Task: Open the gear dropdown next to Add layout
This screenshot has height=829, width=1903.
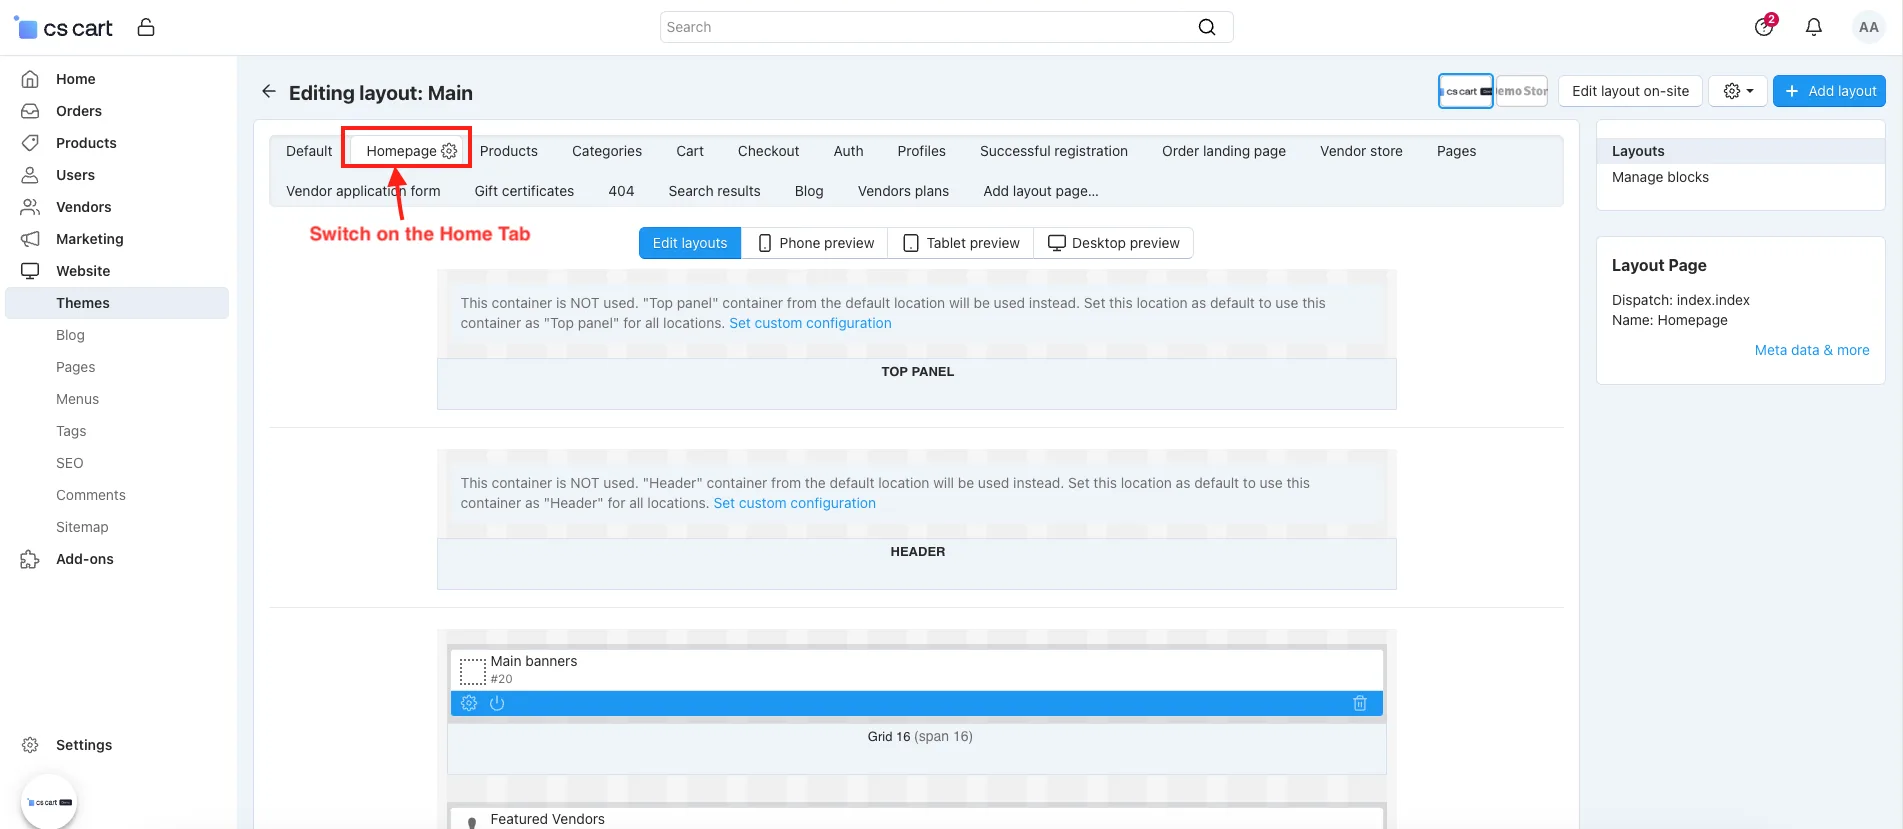Action: 1738,91
